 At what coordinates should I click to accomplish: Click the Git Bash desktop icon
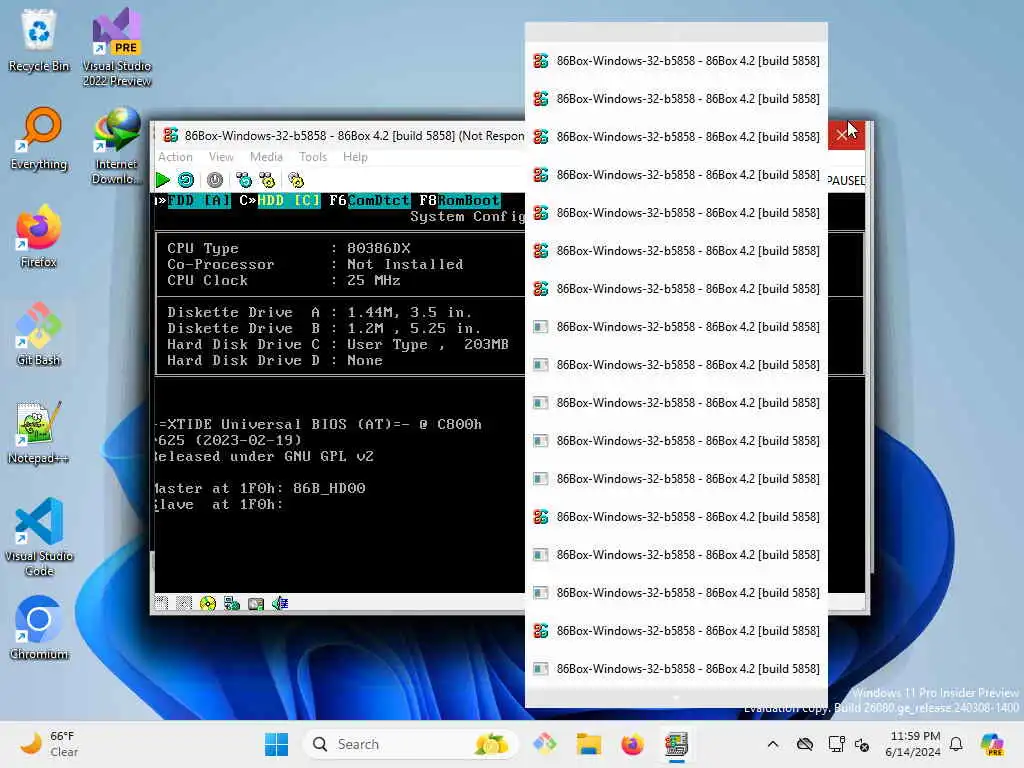tap(39, 335)
